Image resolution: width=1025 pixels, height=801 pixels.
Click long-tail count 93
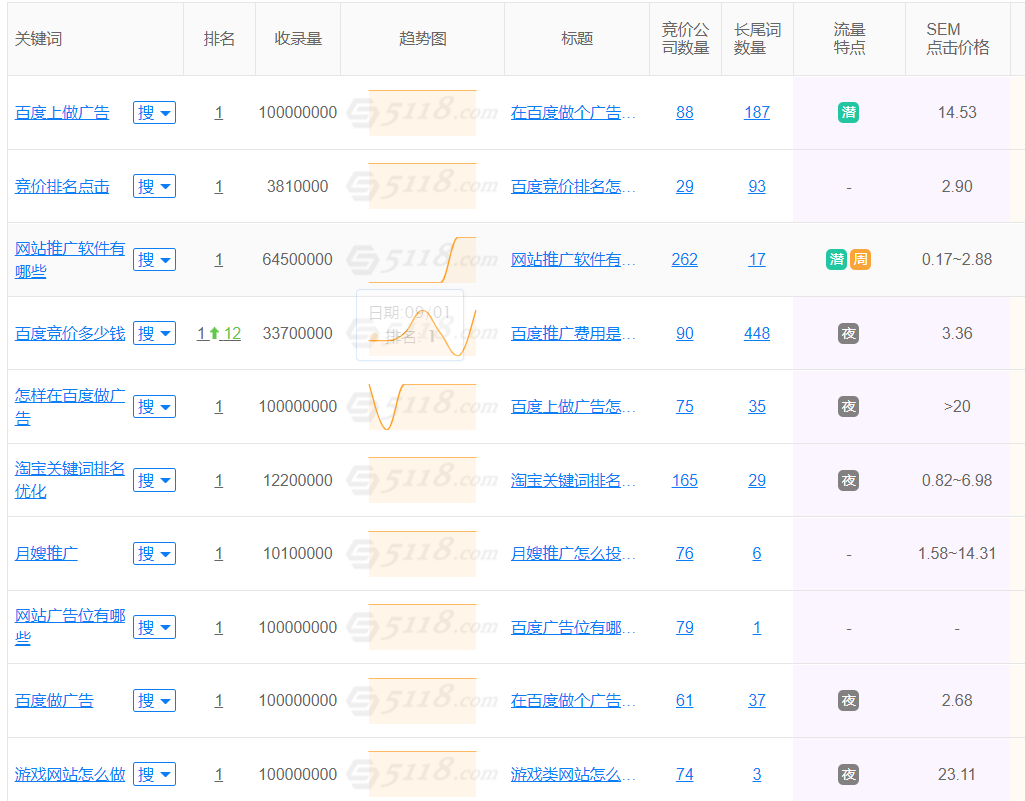click(x=757, y=186)
